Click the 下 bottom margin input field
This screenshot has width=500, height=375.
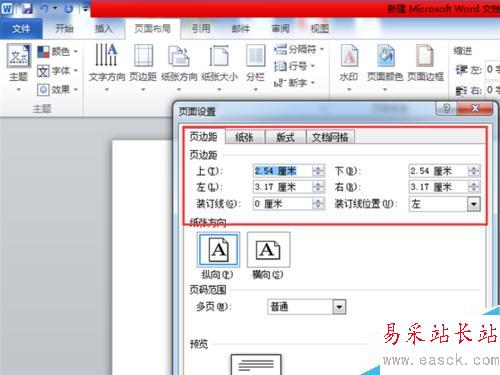point(438,171)
